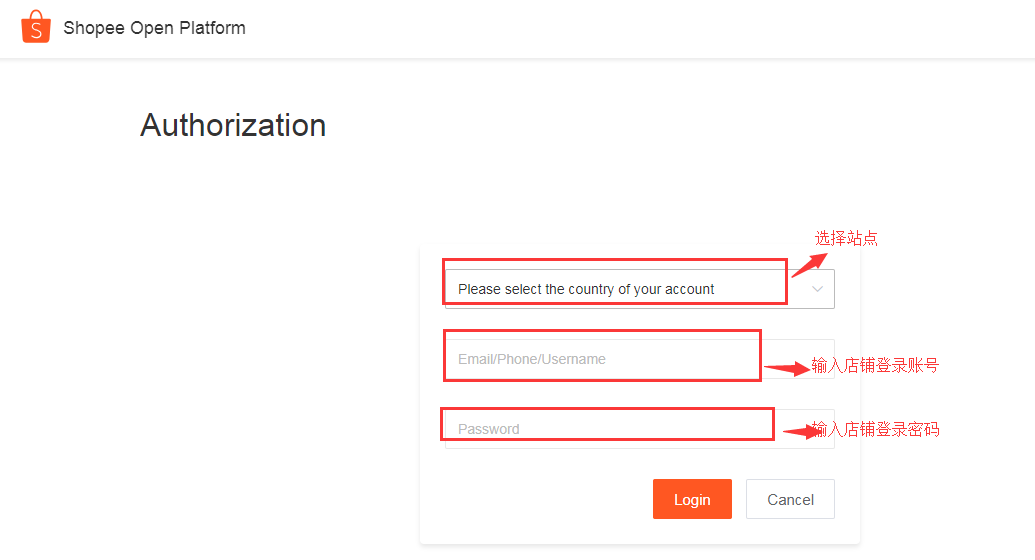
Task: Expand 'Please select the country' combo box
Action: pos(640,289)
